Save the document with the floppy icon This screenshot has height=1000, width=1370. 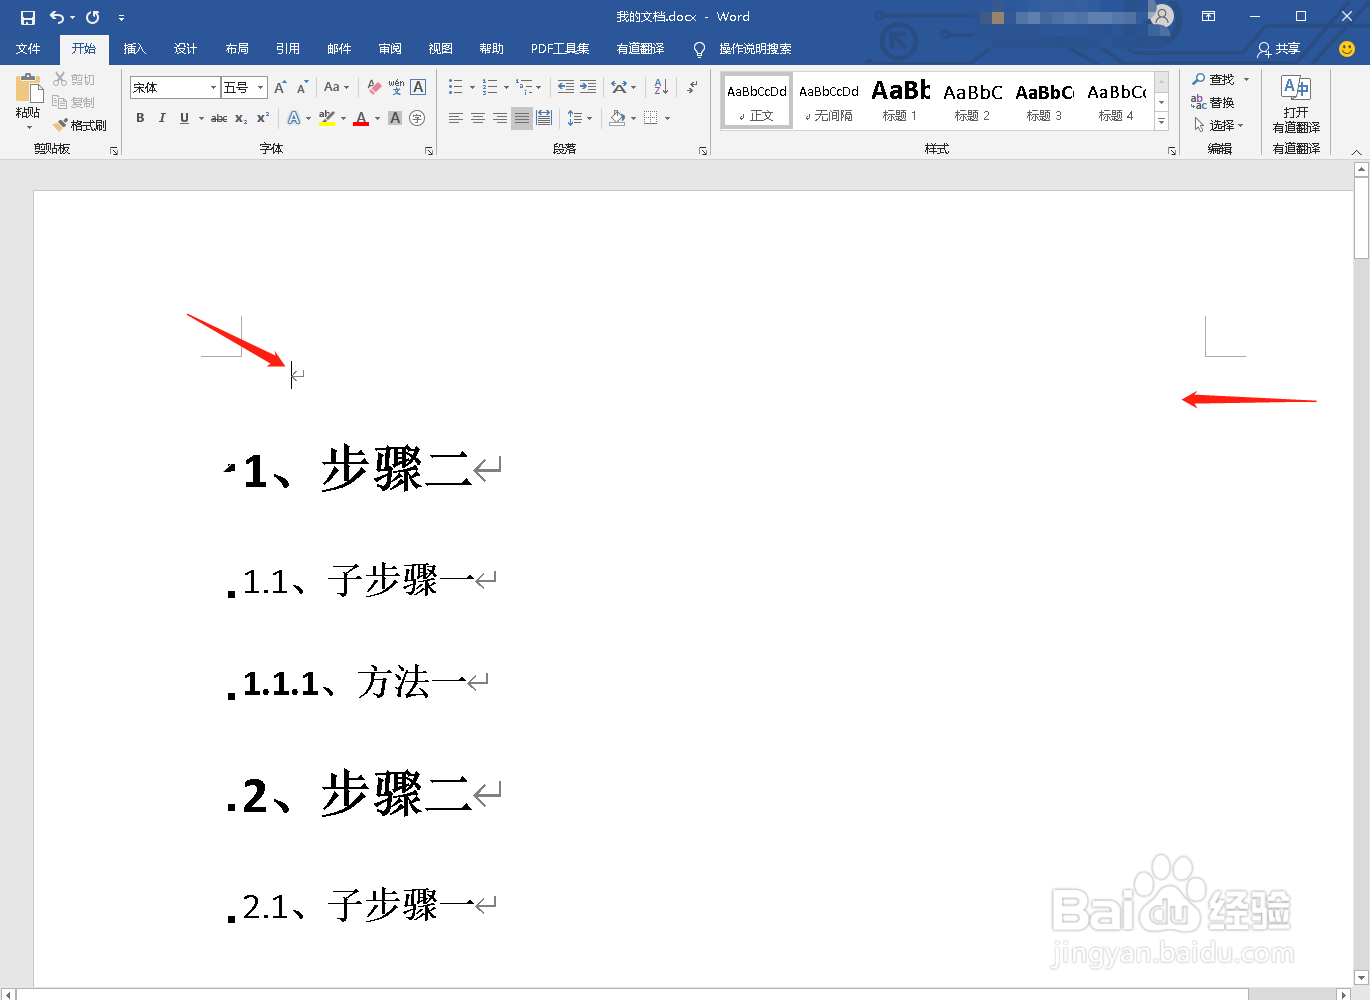point(28,17)
